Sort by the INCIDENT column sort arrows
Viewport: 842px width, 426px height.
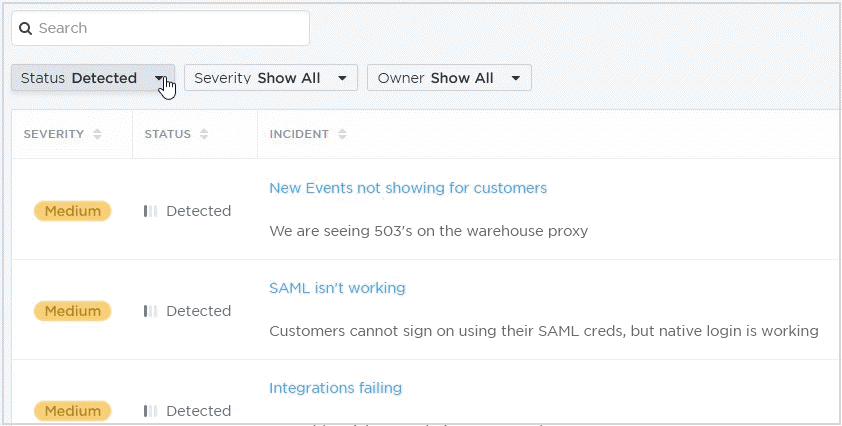tap(342, 134)
